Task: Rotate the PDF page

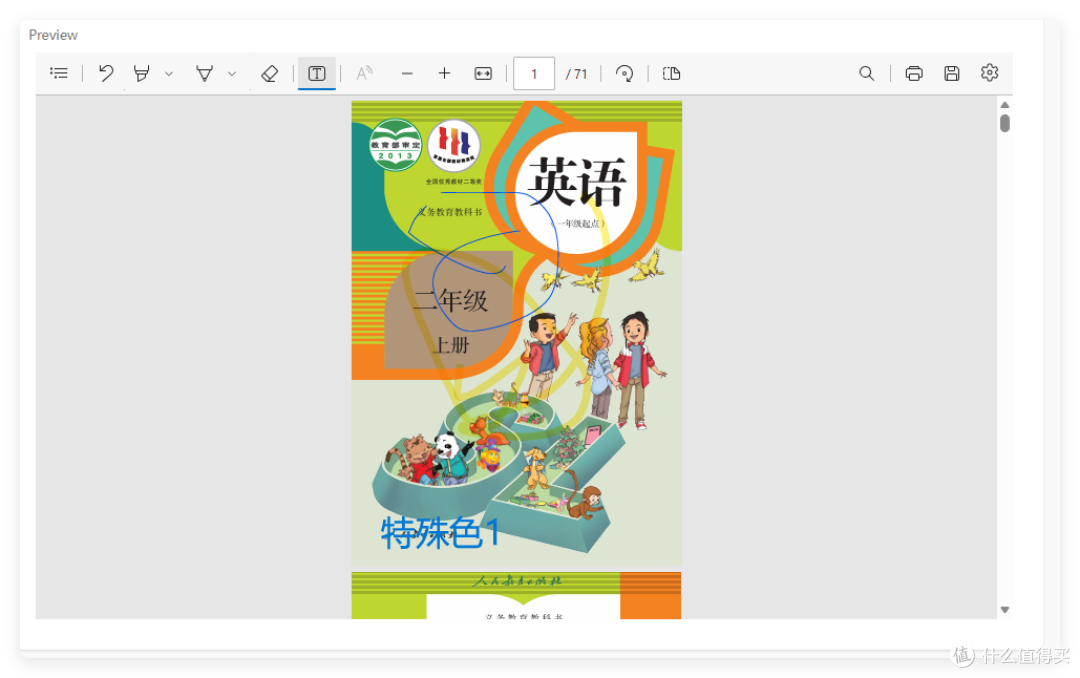Action: (x=625, y=73)
